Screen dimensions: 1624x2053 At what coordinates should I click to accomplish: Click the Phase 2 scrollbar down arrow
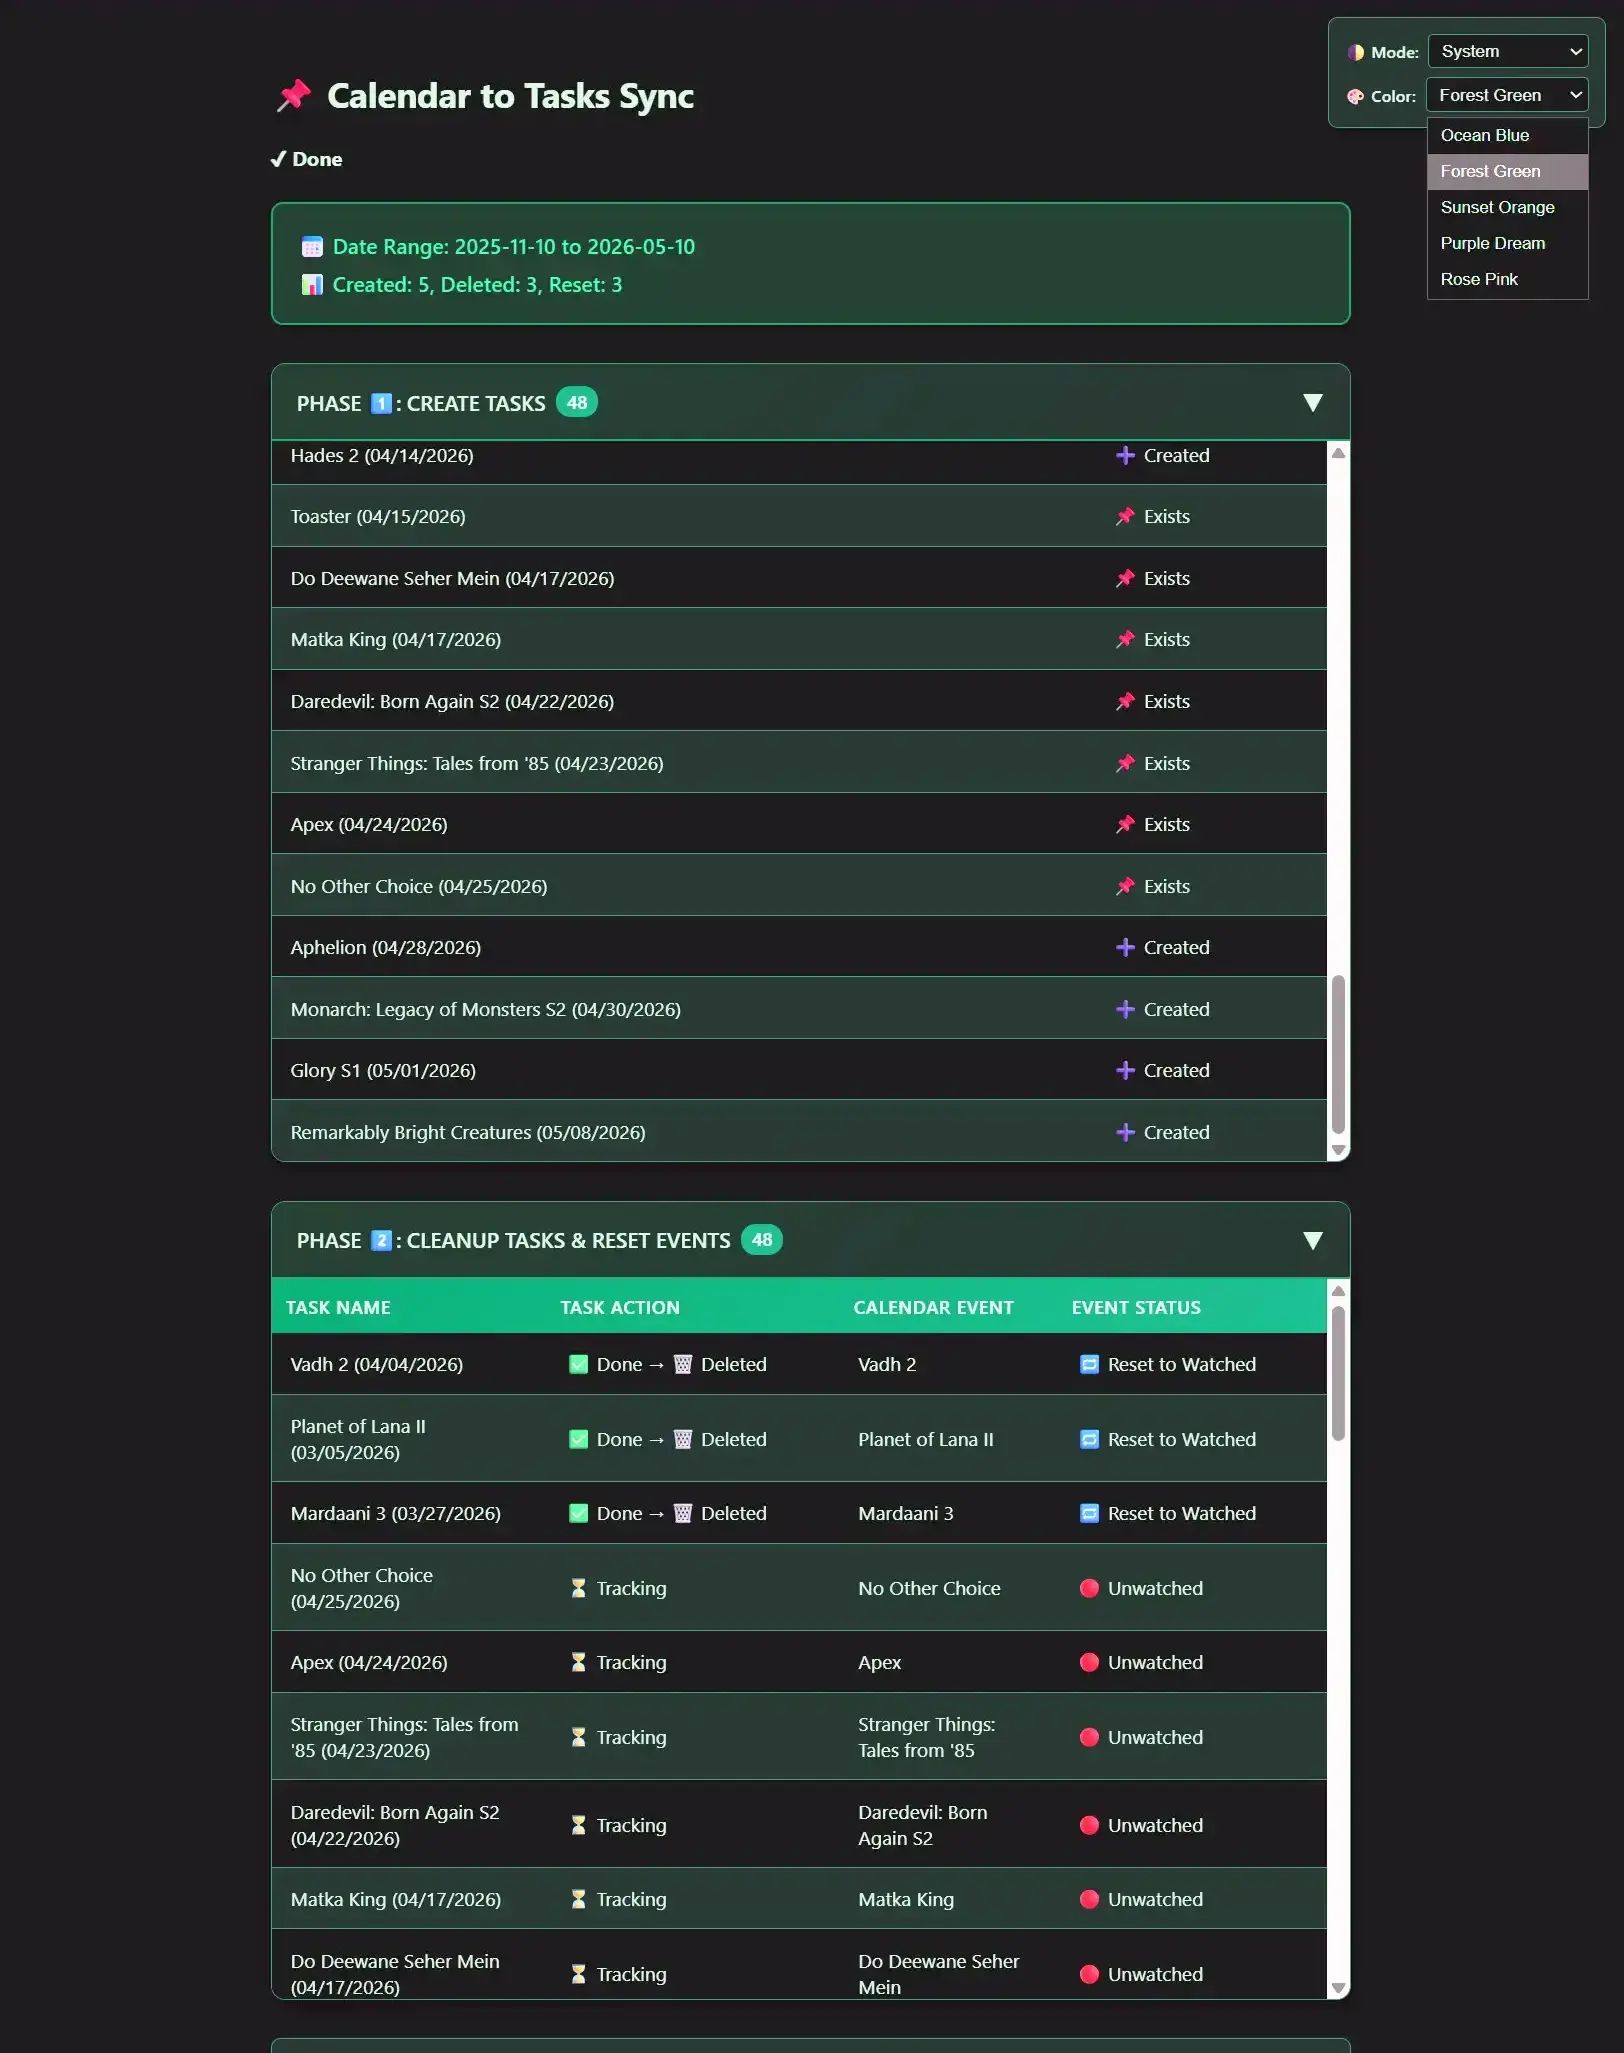pyautogui.click(x=1338, y=1989)
